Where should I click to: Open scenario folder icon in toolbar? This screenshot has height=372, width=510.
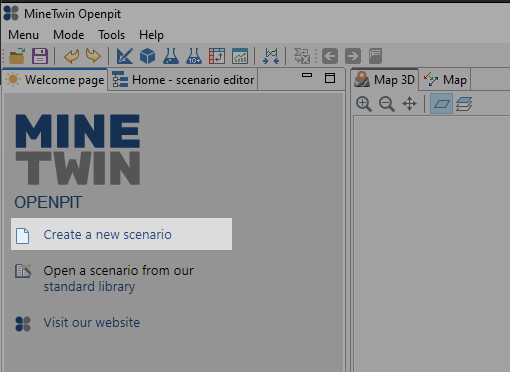[x=17, y=56]
